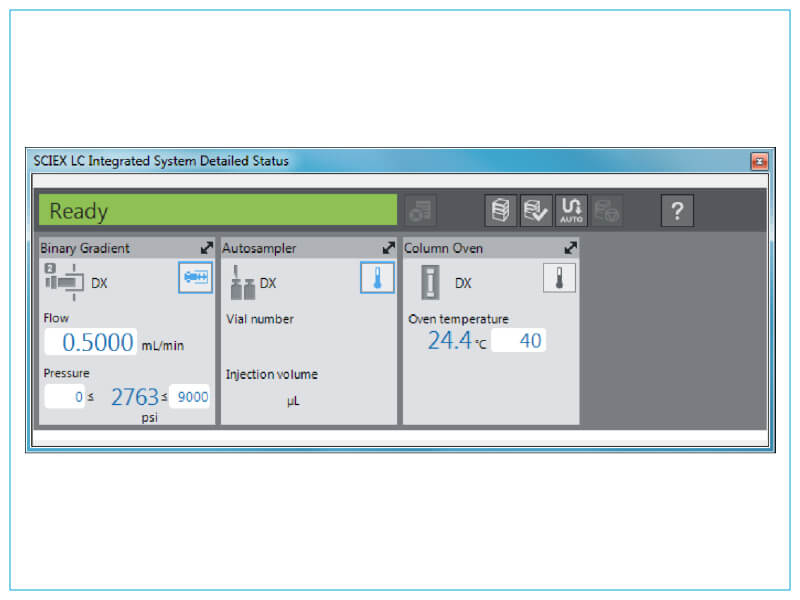
Task: Click the stacked documents toolbar icon
Action: coord(501,211)
